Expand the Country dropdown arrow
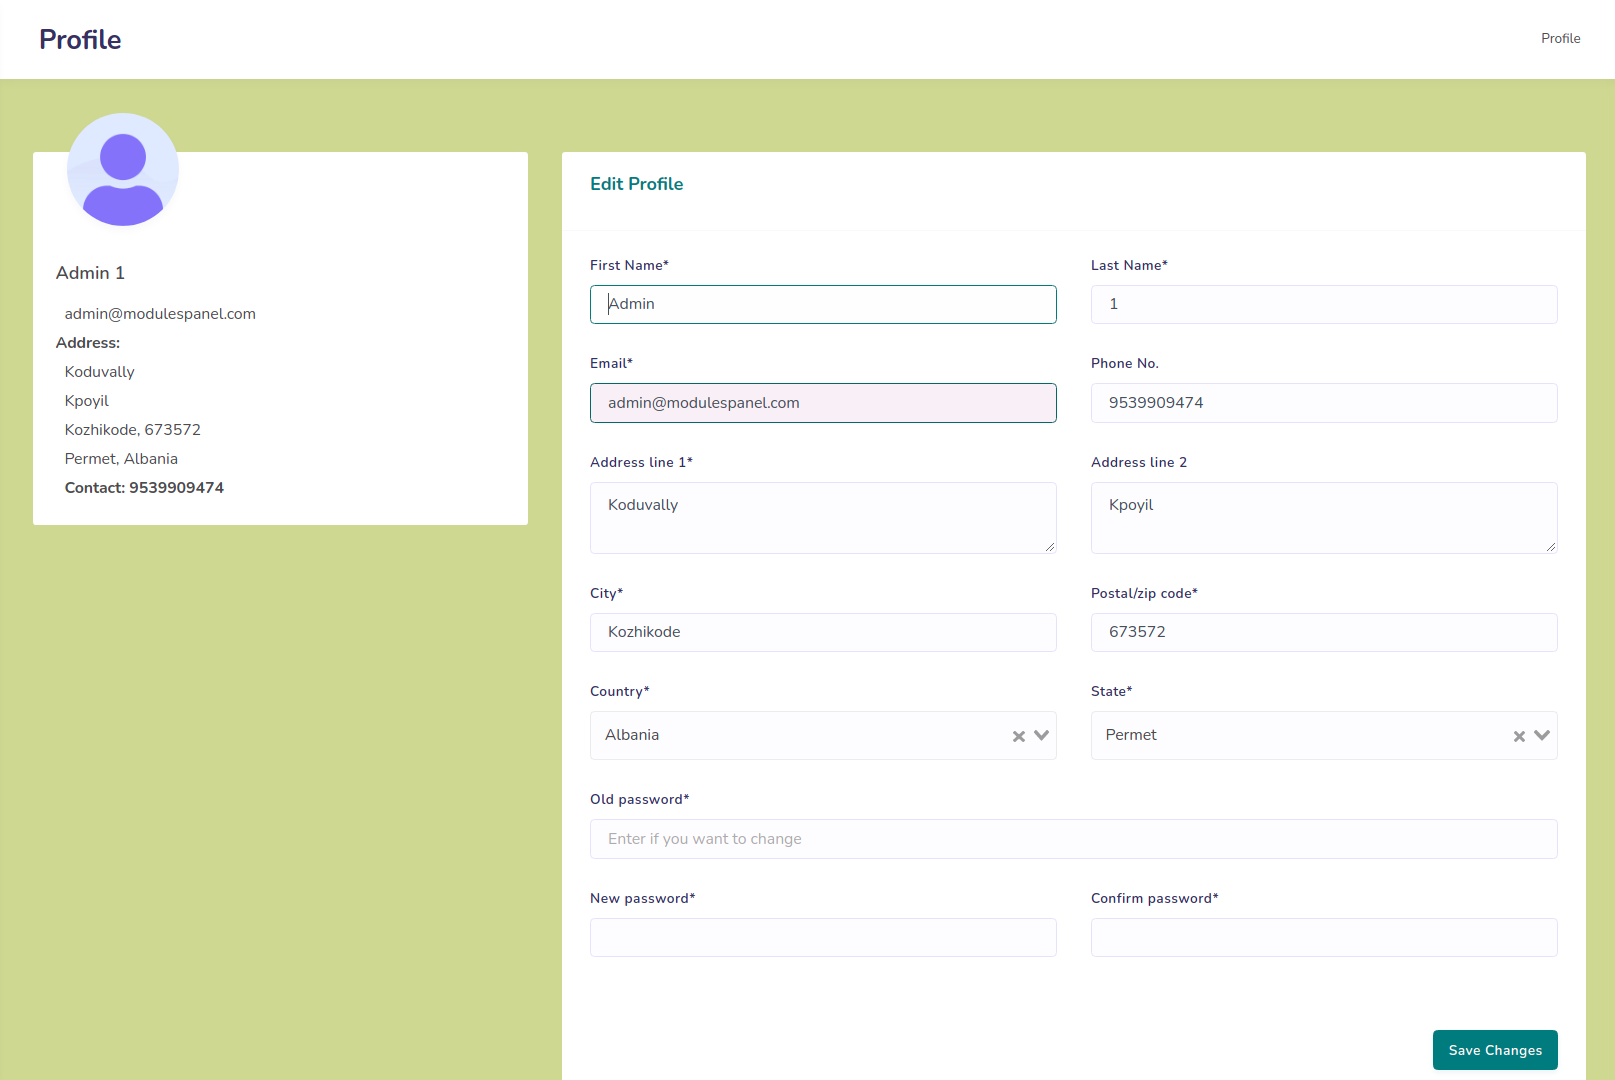 (1041, 735)
